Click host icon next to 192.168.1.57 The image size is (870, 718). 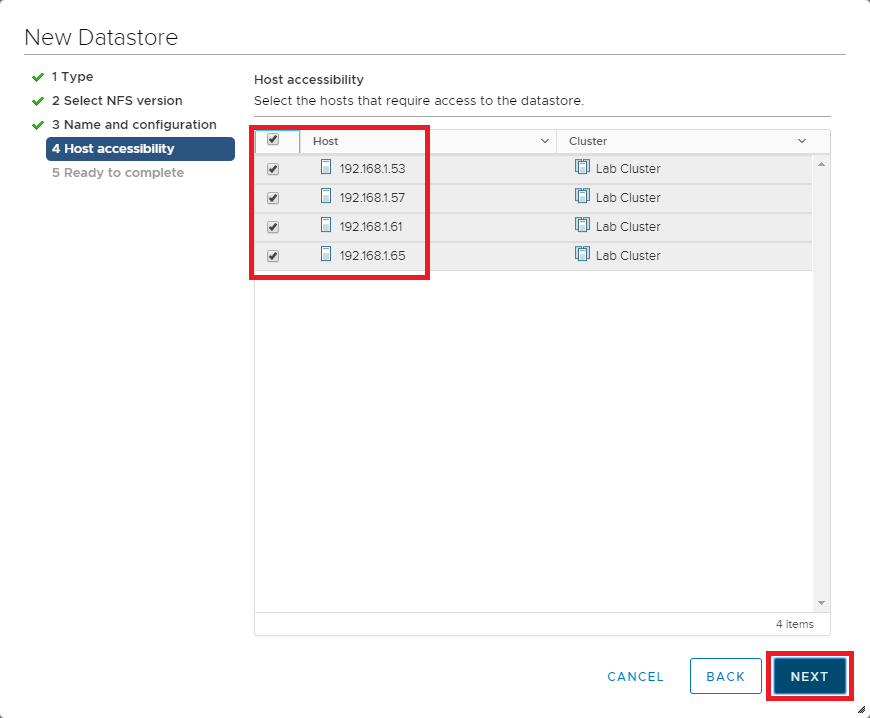[325, 197]
